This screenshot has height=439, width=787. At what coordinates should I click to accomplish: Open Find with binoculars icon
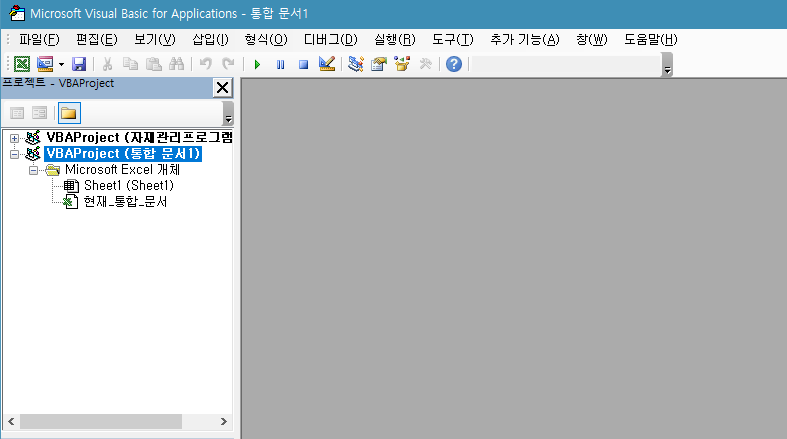pyautogui.click(x=176, y=64)
